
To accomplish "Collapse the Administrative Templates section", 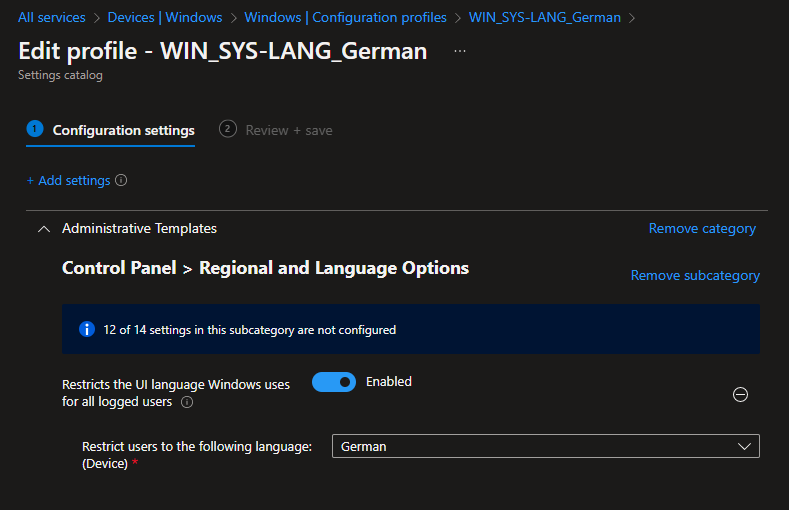I will point(43,229).
